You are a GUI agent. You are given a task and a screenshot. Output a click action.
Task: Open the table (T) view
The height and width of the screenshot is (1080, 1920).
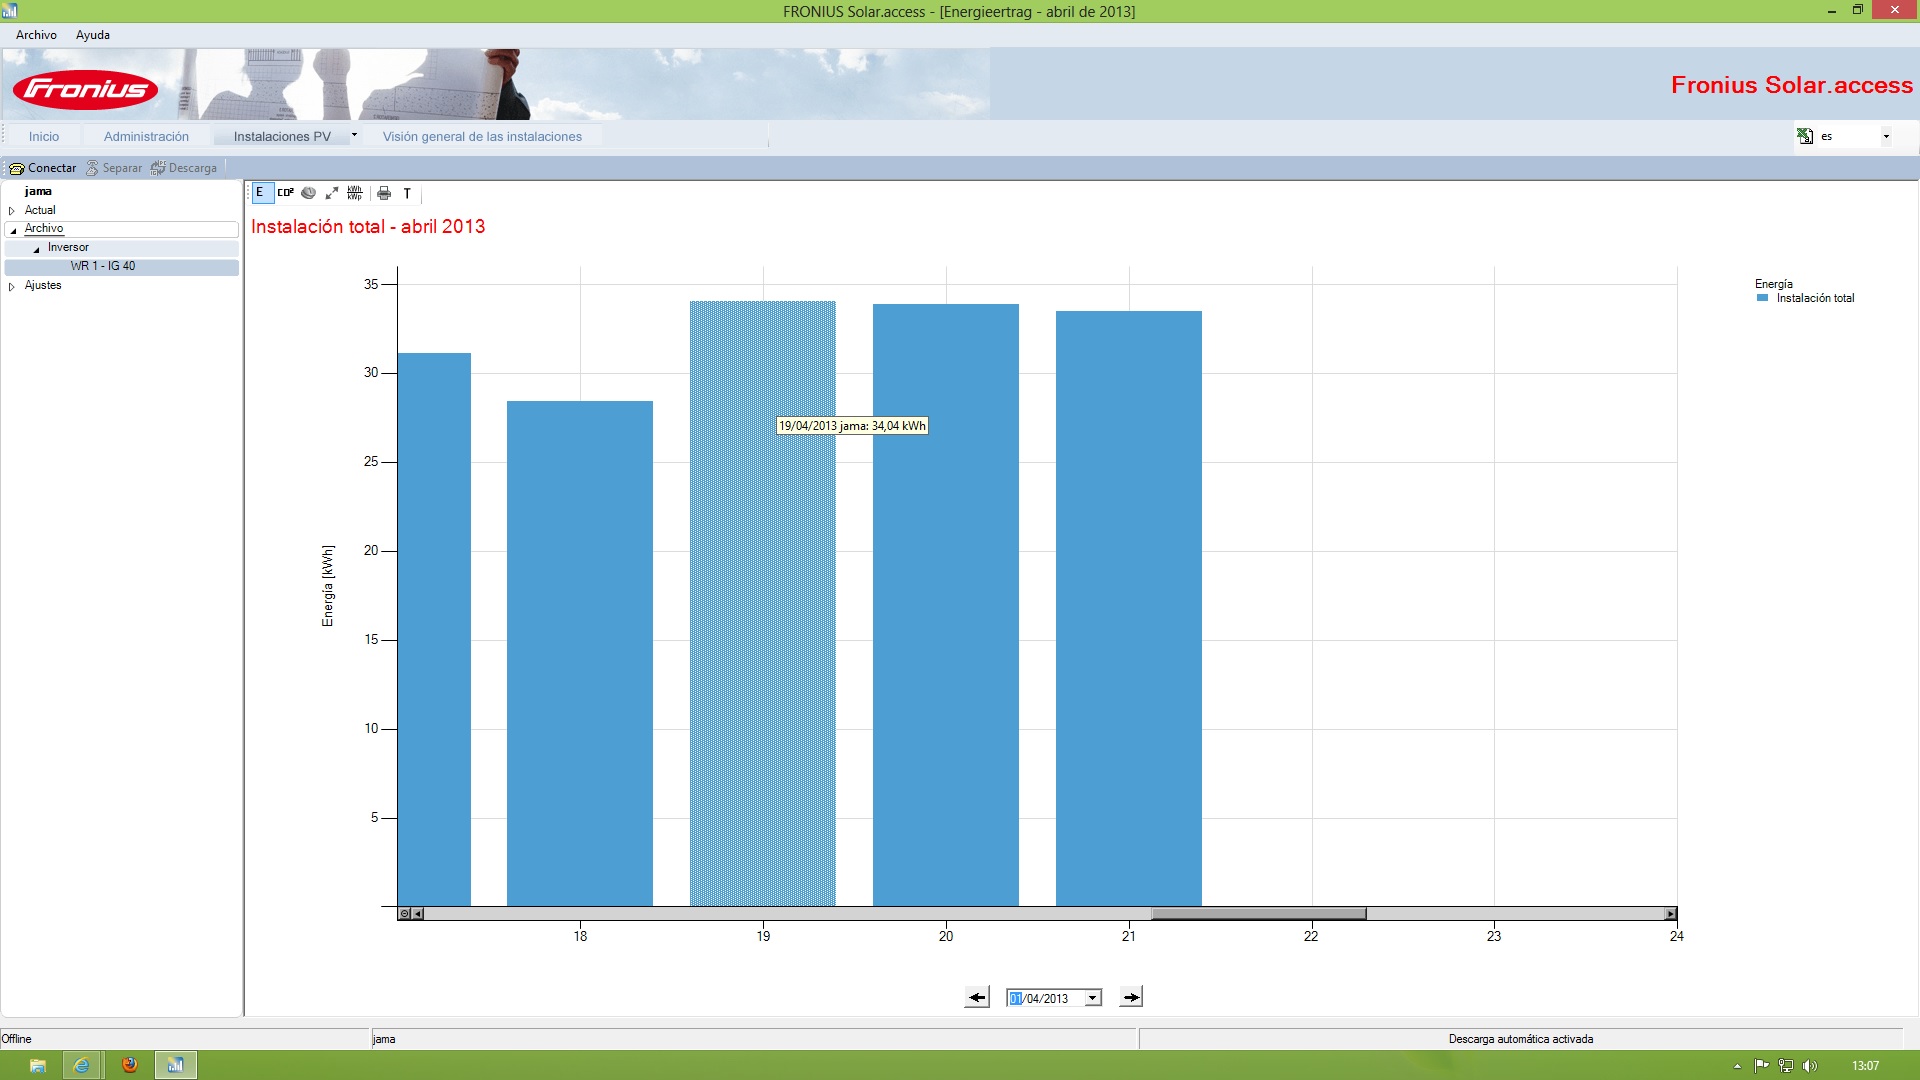[407, 193]
